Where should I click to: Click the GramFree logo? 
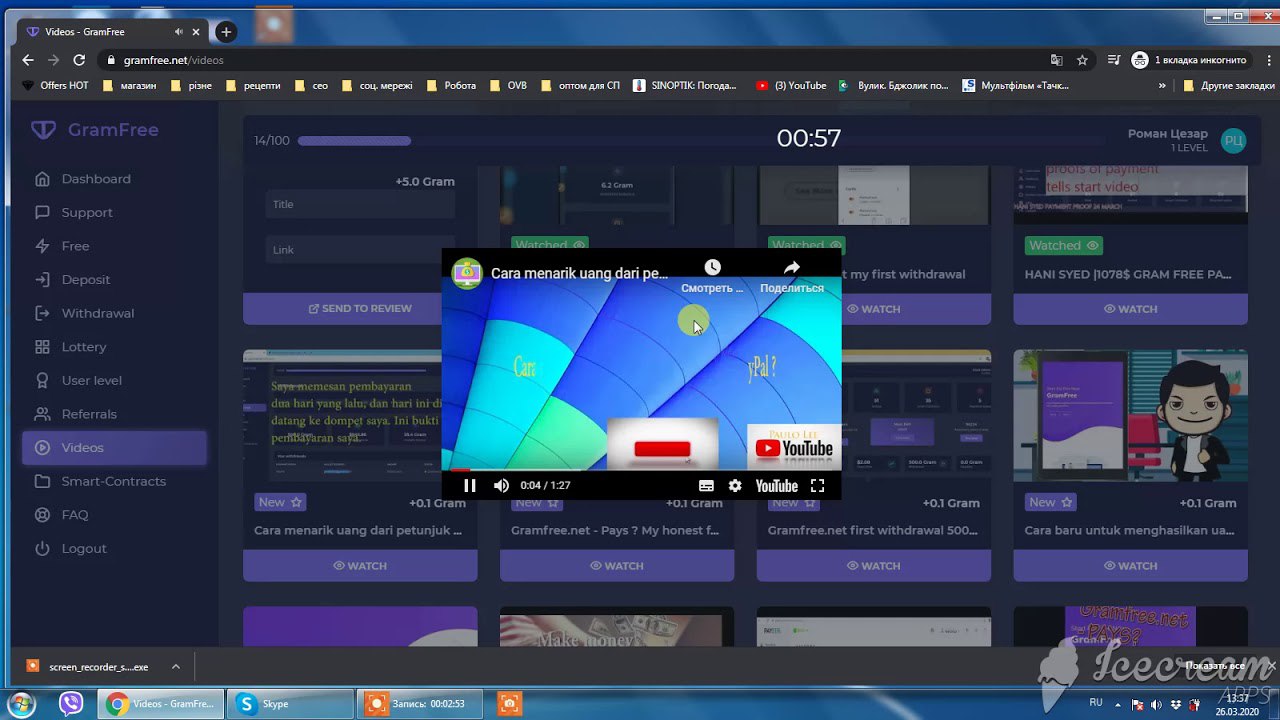coord(95,130)
